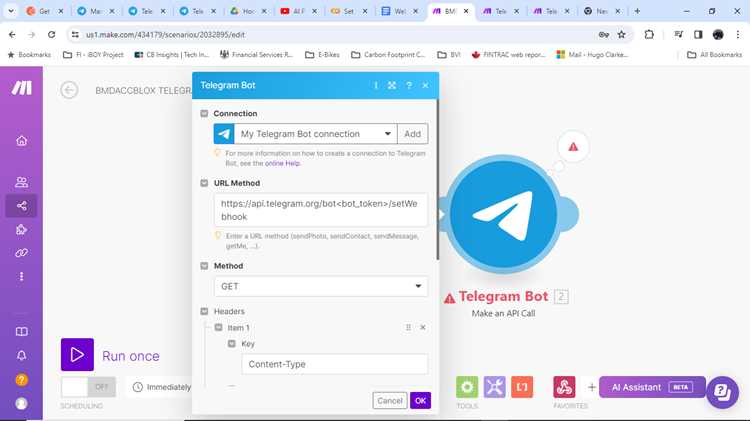Open the Team people icon in sidebar
750x421 pixels.
click(22, 182)
